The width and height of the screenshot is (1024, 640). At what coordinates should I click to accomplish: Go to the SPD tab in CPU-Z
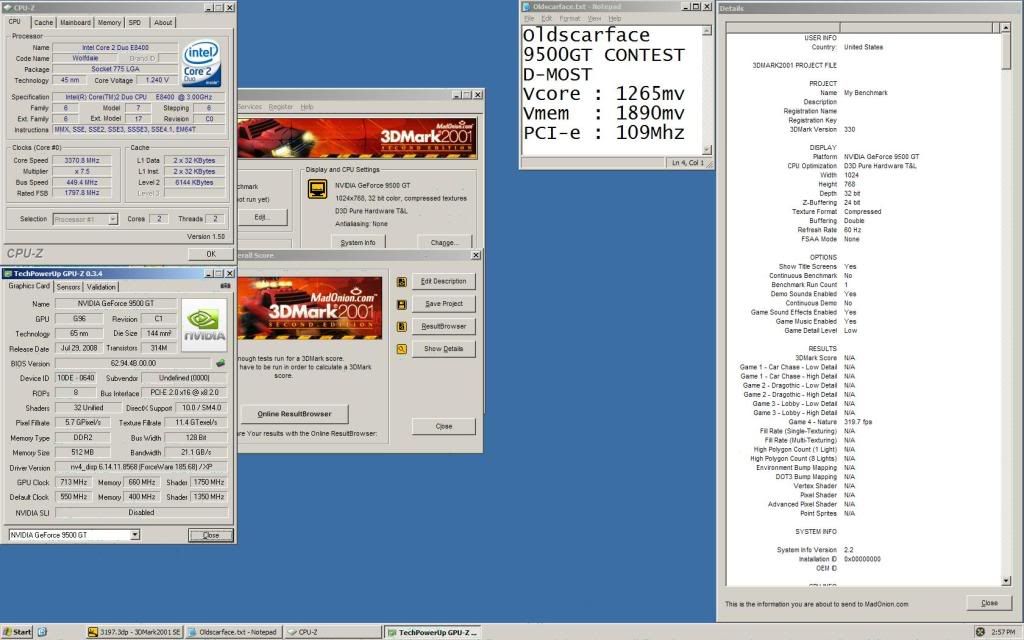point(135,22)
